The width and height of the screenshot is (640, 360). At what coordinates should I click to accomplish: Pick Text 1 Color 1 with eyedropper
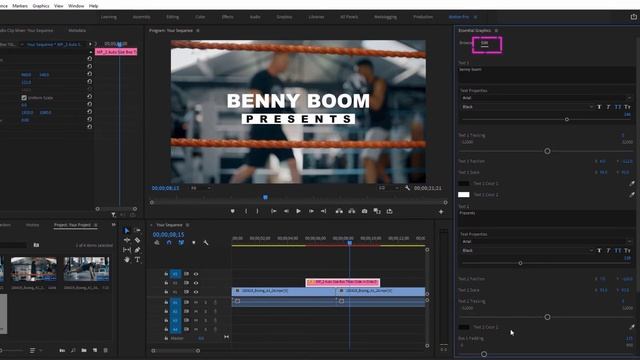[x=632, y=183]
